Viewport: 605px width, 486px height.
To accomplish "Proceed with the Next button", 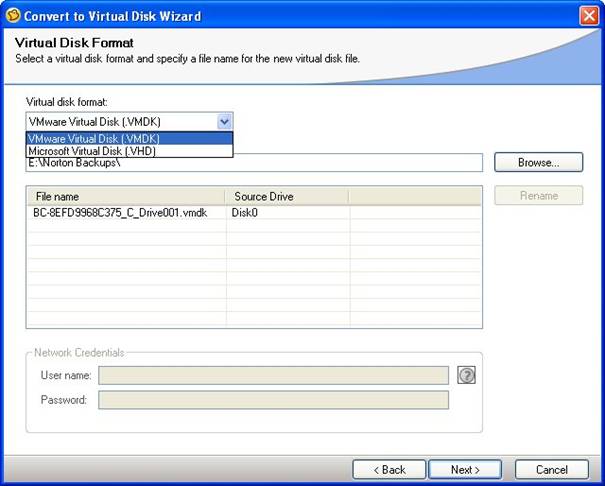I will click(x=465, y=469).
